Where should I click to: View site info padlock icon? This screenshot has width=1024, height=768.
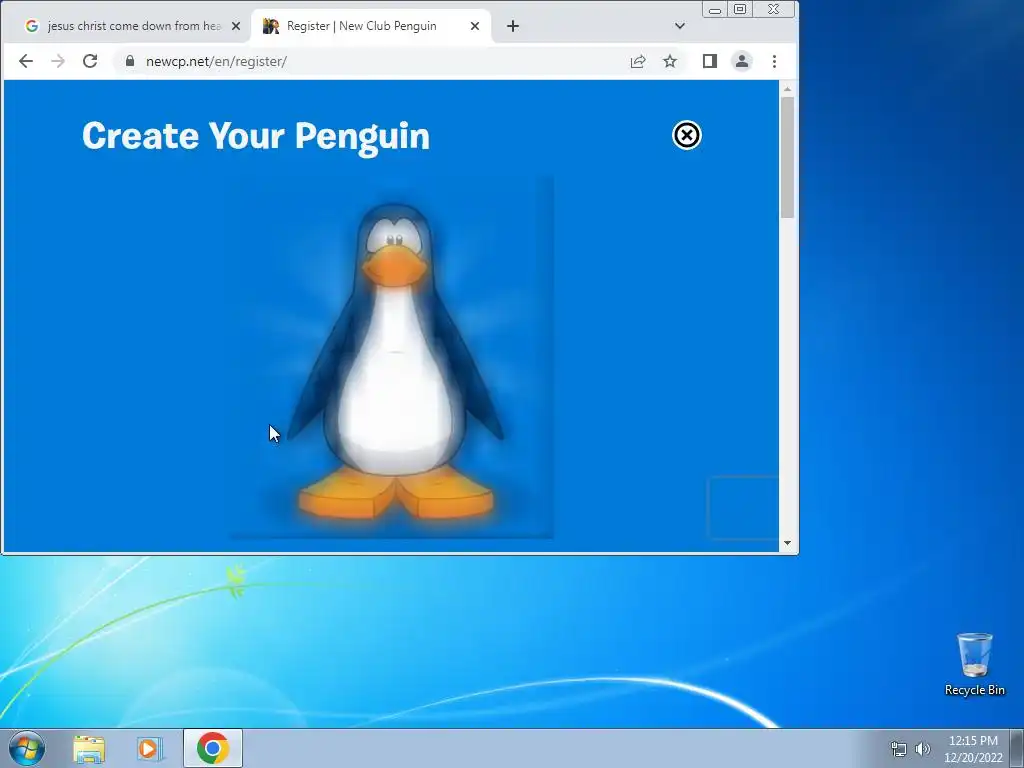click(129, 61)
